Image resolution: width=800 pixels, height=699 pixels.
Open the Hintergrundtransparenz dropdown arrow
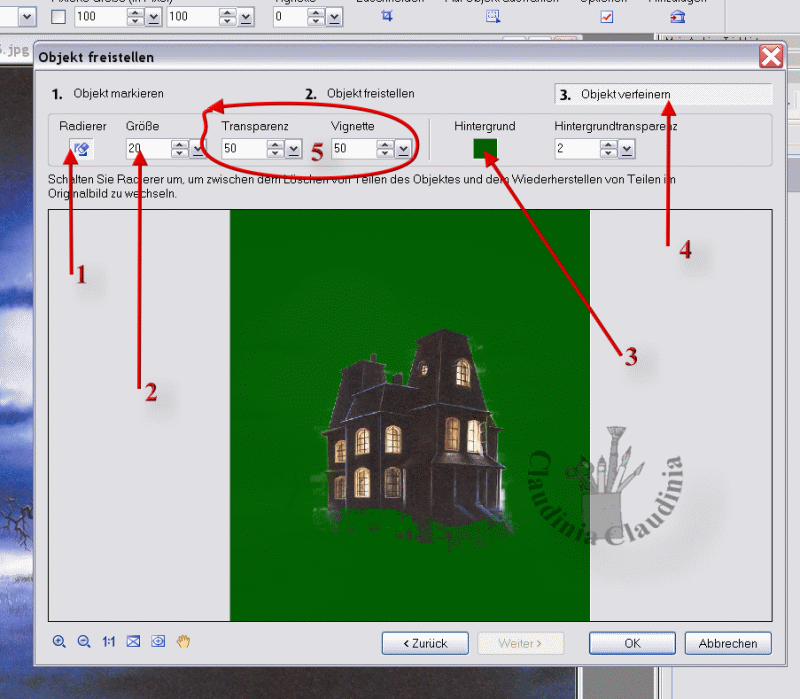(x=627, y=149)
